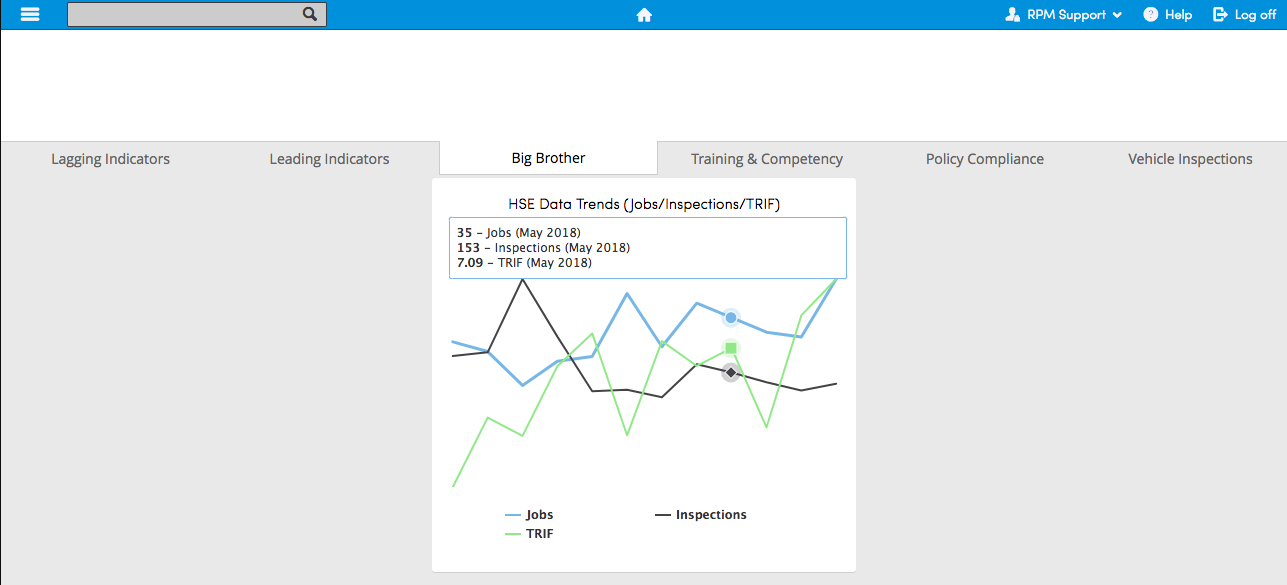Select the blue Jobs data point marker
This screenshot has height=585, width=1287.
[731, 317]
